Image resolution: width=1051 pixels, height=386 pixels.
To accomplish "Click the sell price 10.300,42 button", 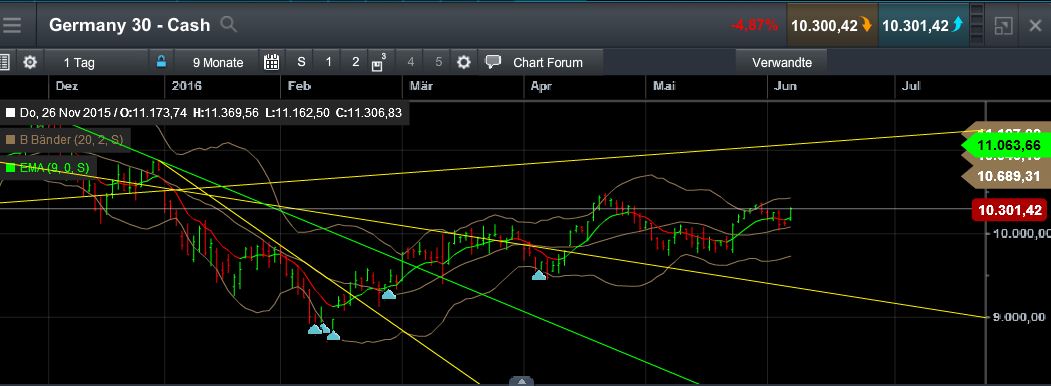I will tap(832, 25).
